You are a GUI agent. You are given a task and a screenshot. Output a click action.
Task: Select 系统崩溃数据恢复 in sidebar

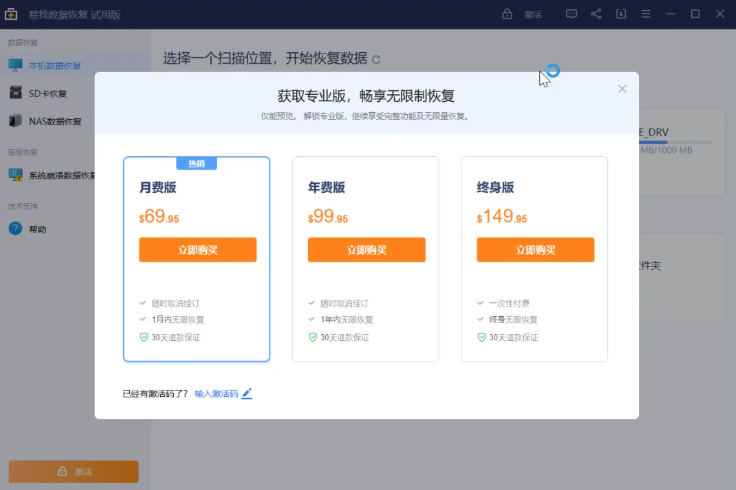62,175
